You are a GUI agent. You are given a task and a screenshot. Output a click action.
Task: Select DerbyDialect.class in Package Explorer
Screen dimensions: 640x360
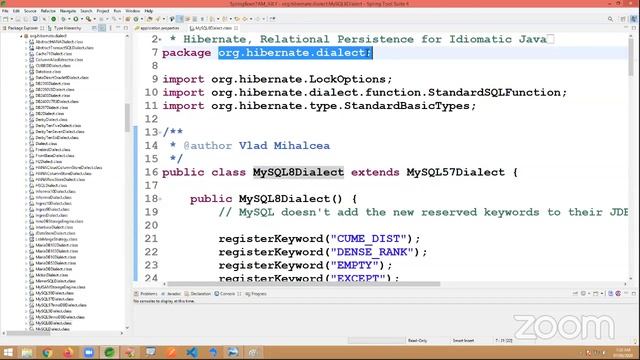pyautogui.click(x=51, y=120)
